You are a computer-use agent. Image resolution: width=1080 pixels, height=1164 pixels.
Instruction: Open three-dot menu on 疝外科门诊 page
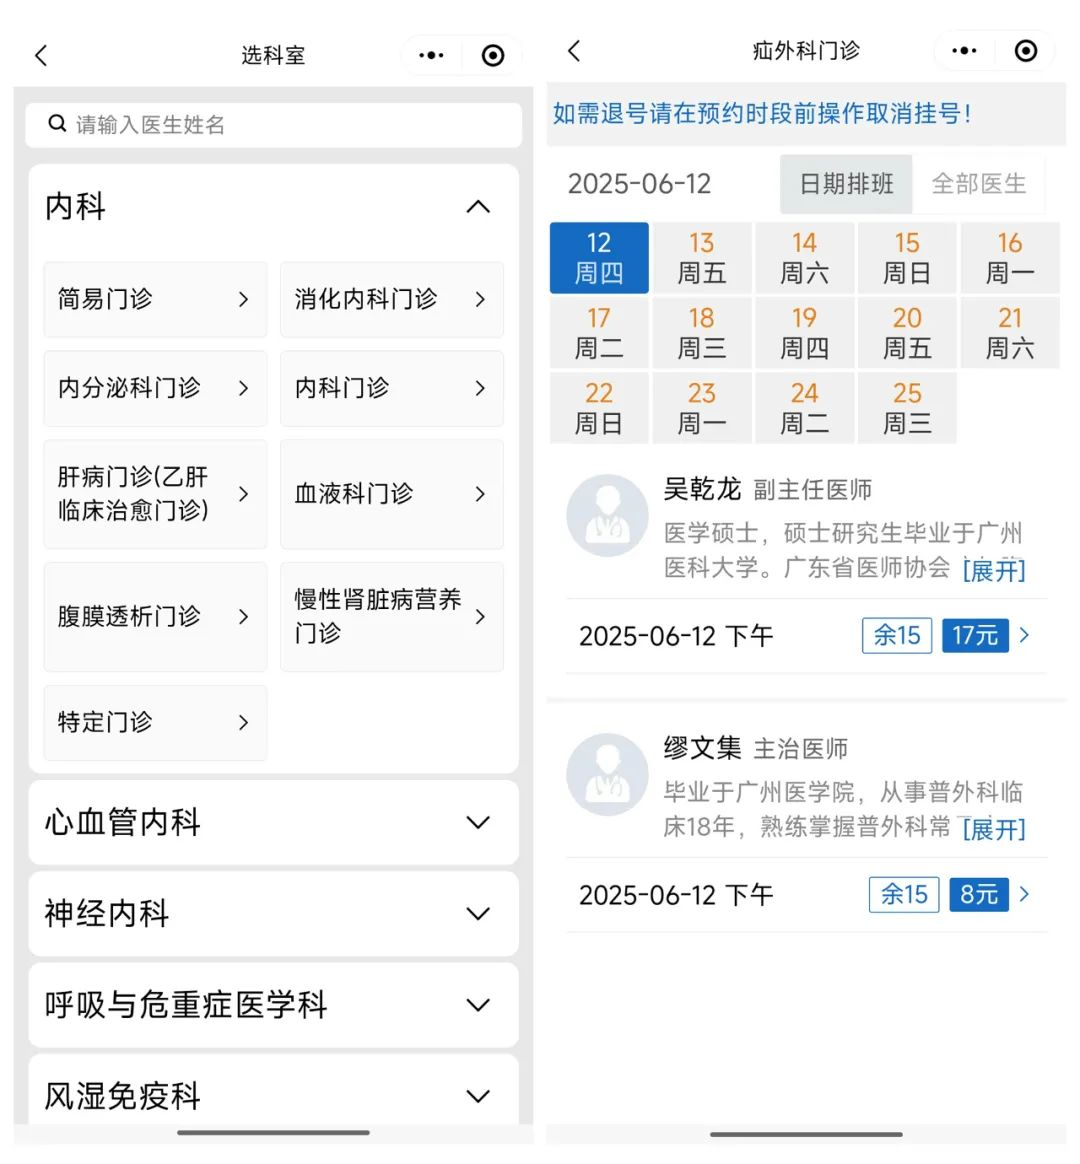[x=964, y=51]
